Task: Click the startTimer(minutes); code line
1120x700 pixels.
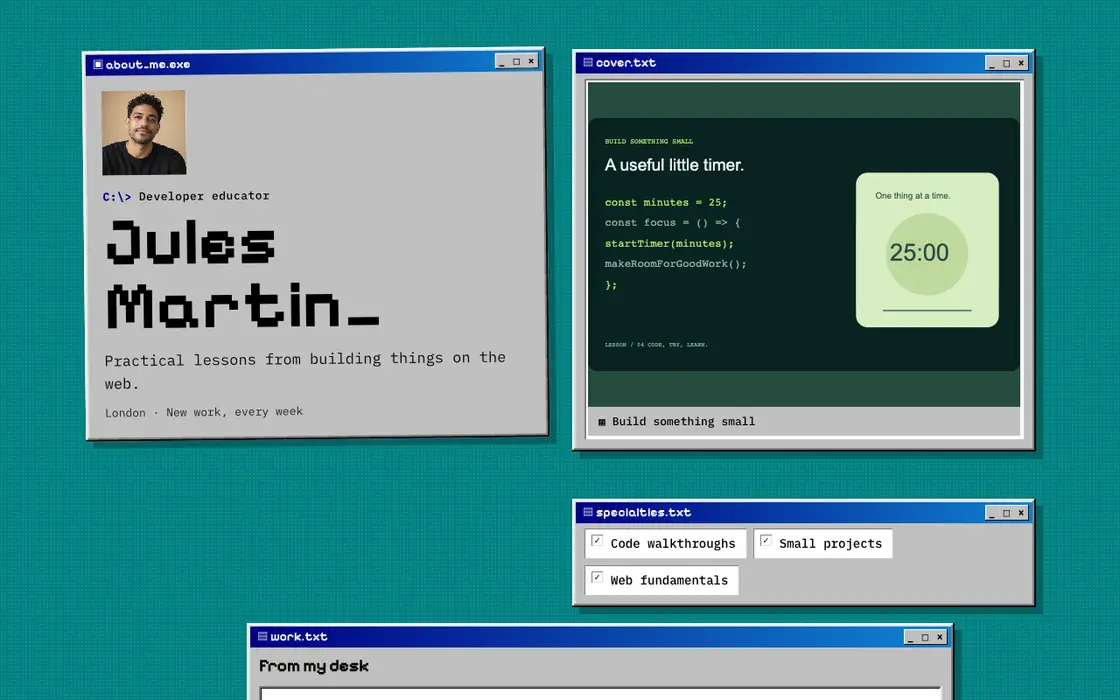Action: tap(669, 244)
